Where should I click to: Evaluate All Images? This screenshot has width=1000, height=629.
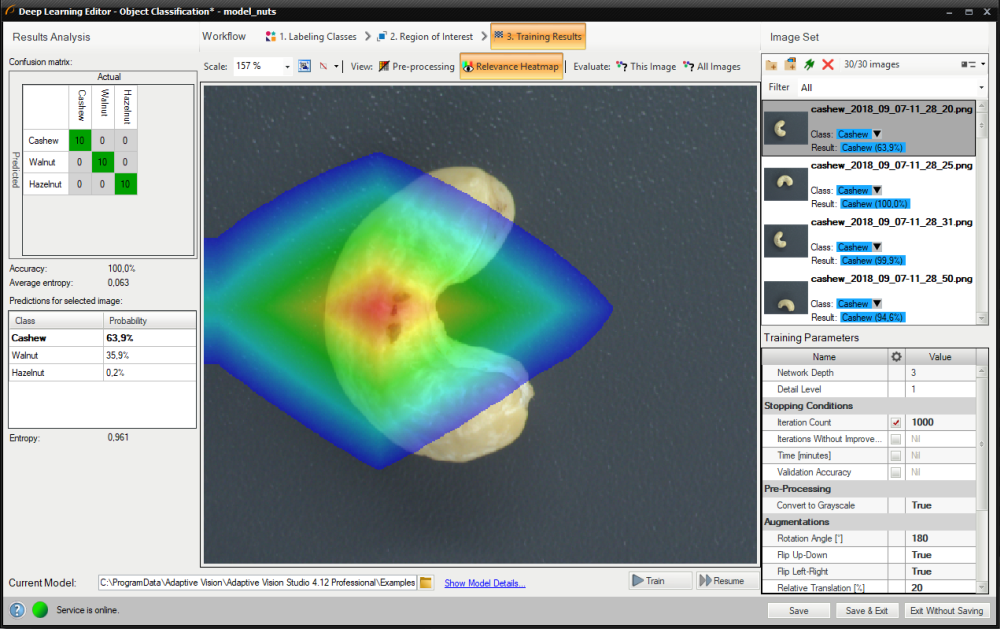712,67
